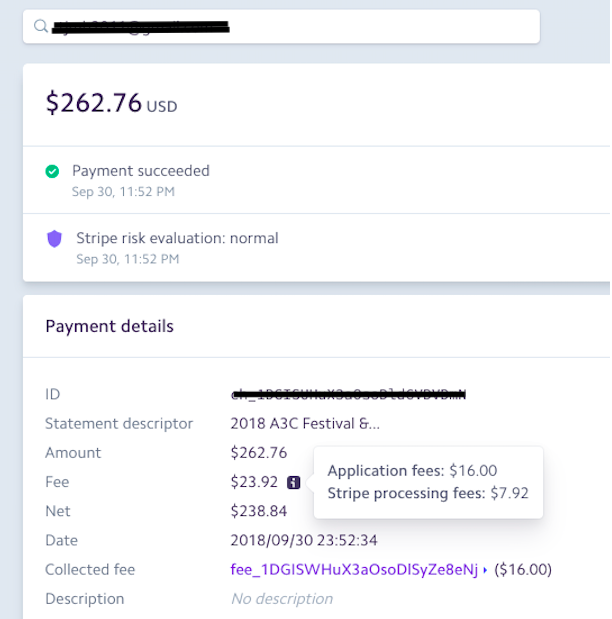The width and height of the screenshot is (612, 619).
Task: Click the arrow beside collected fee ID
Action: coord(485,570)
